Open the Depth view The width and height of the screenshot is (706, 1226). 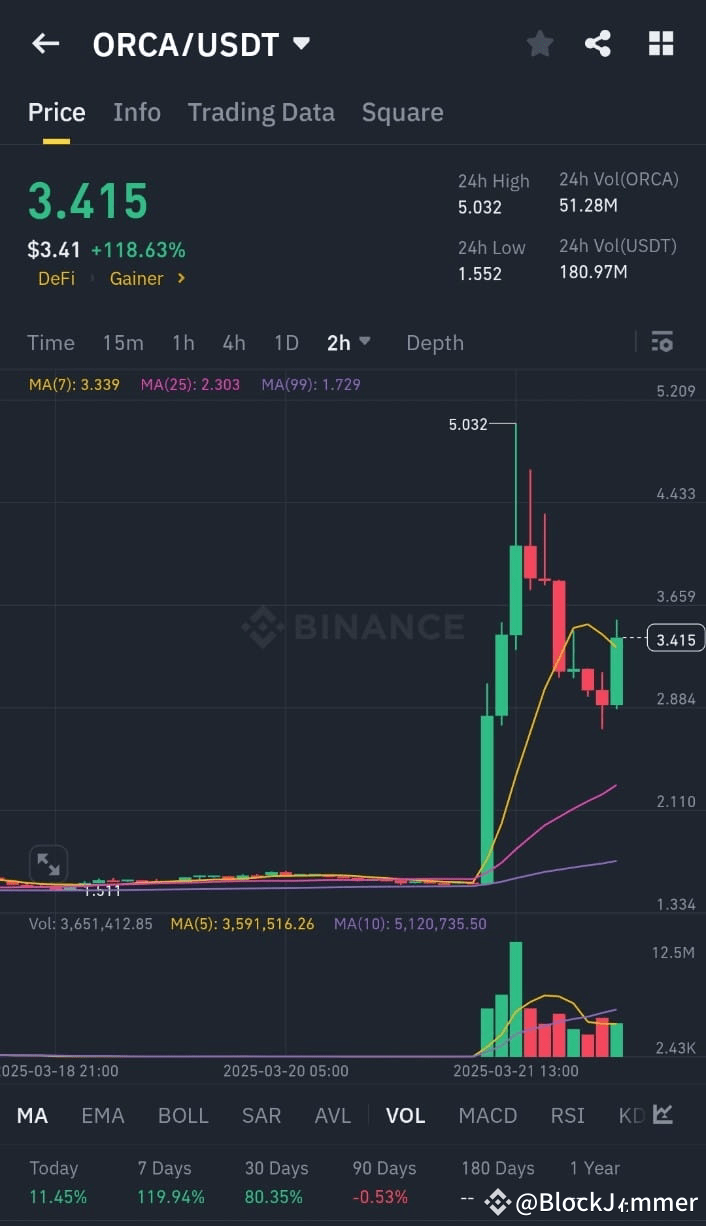434,342
